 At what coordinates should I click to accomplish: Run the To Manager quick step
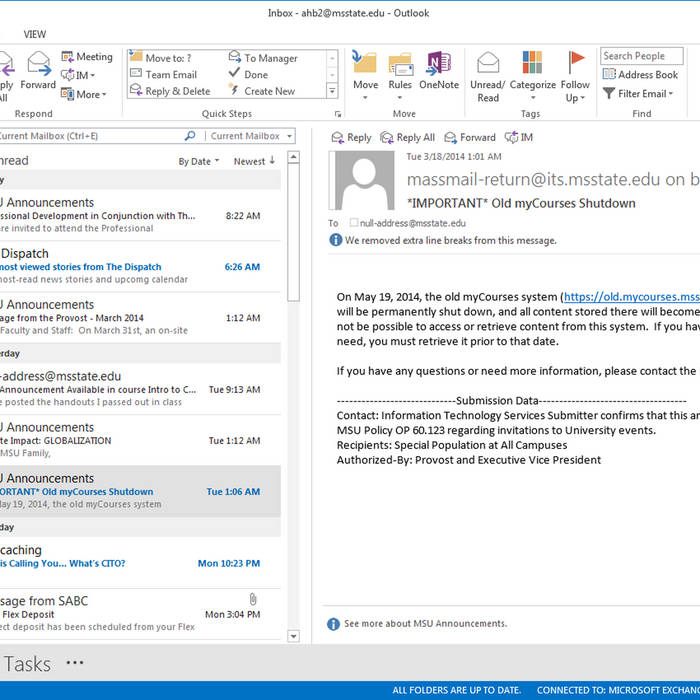[x=263, y=58]
